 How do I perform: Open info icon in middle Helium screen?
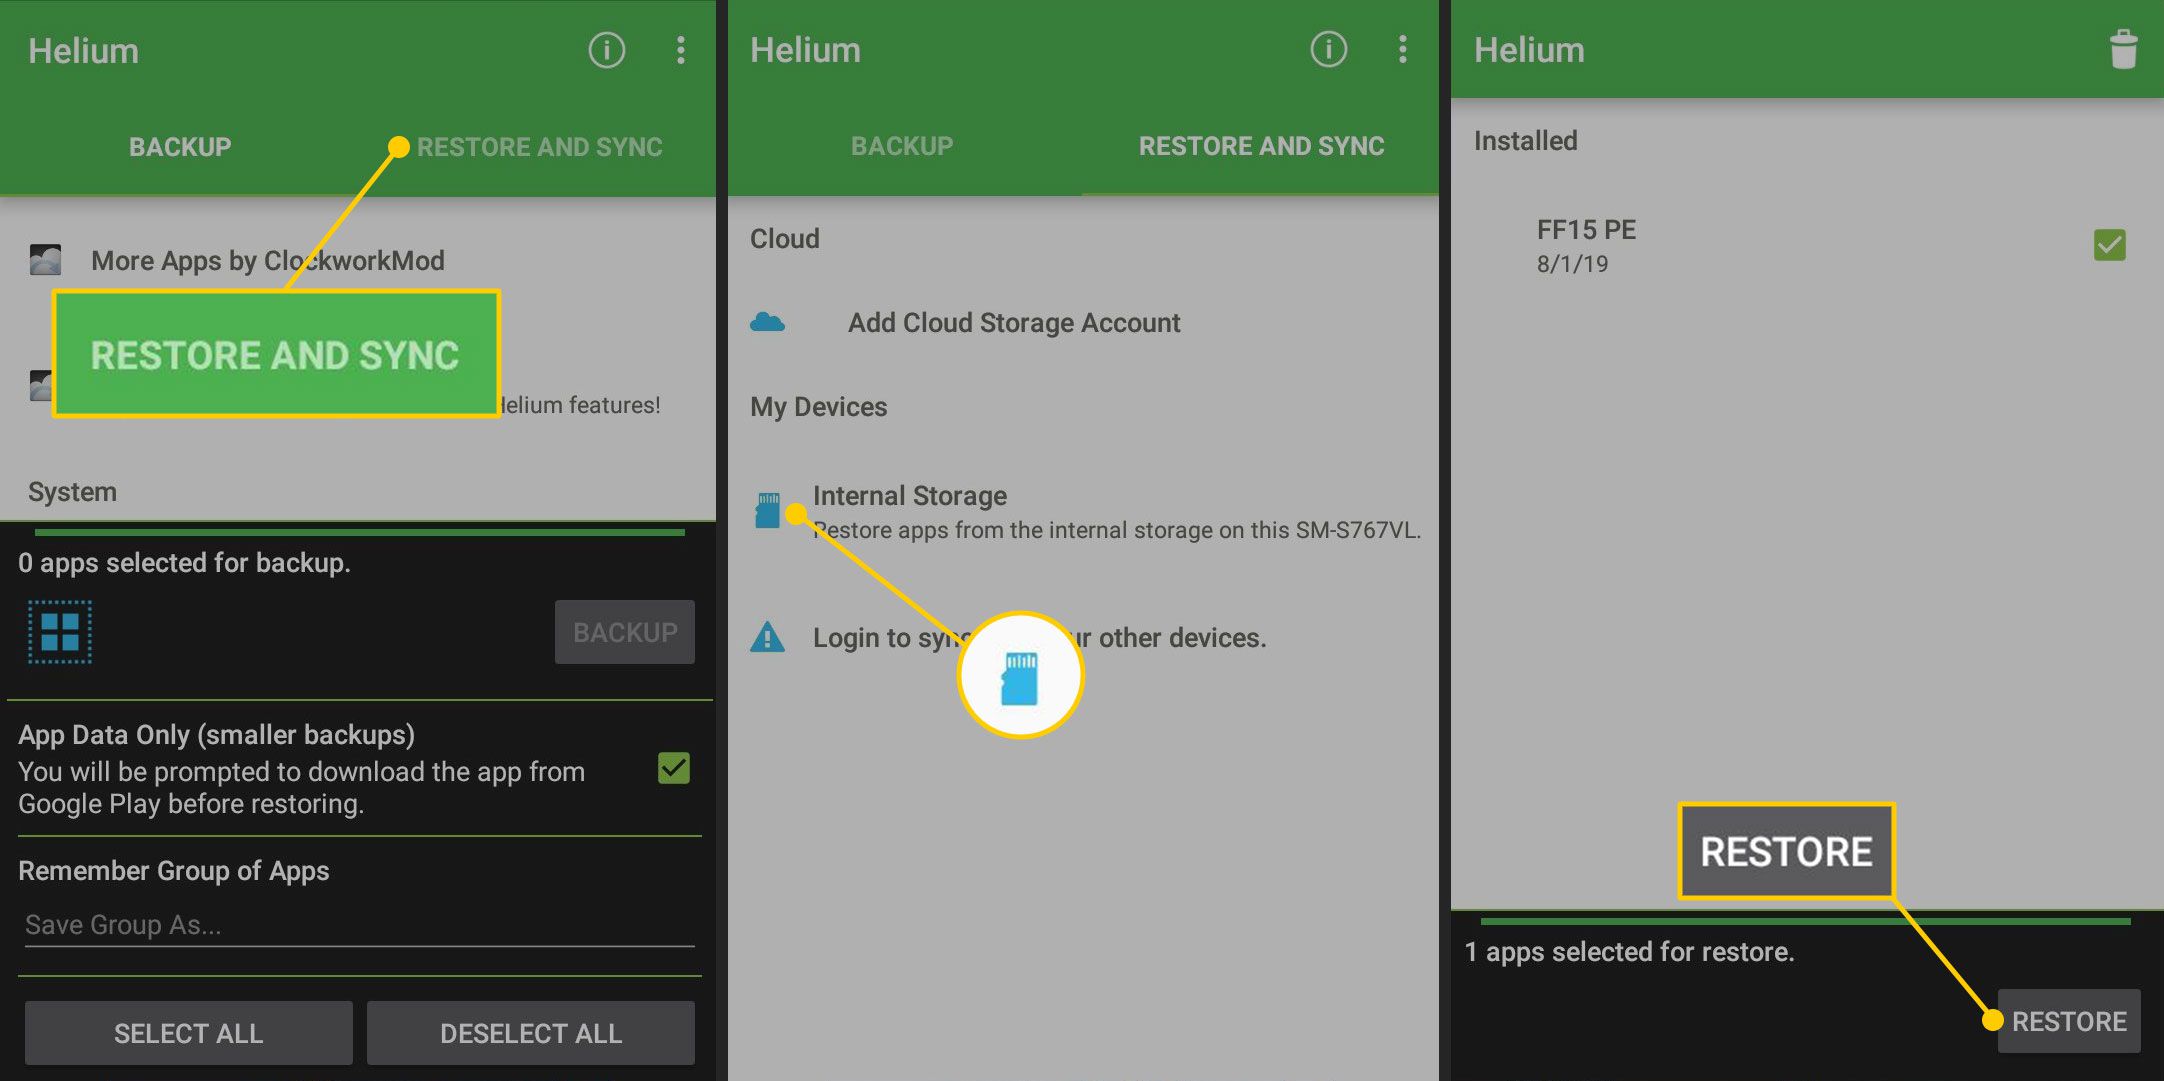pos(1328,48)
